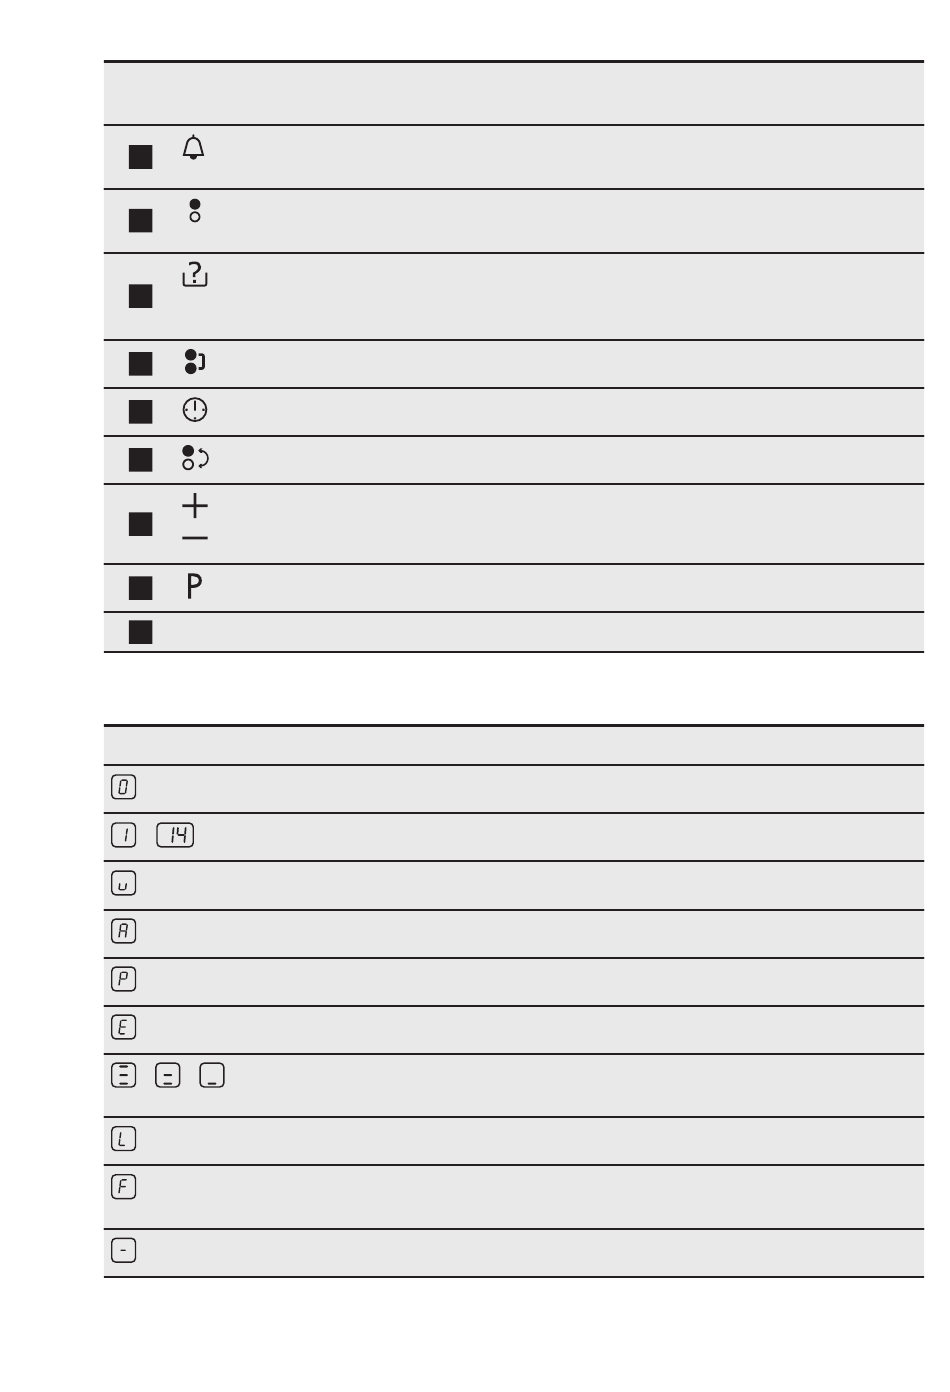Click the display symbol showing 0
Image resolution: width=950 pixels, height=1392 pixels.
(123, 787)
